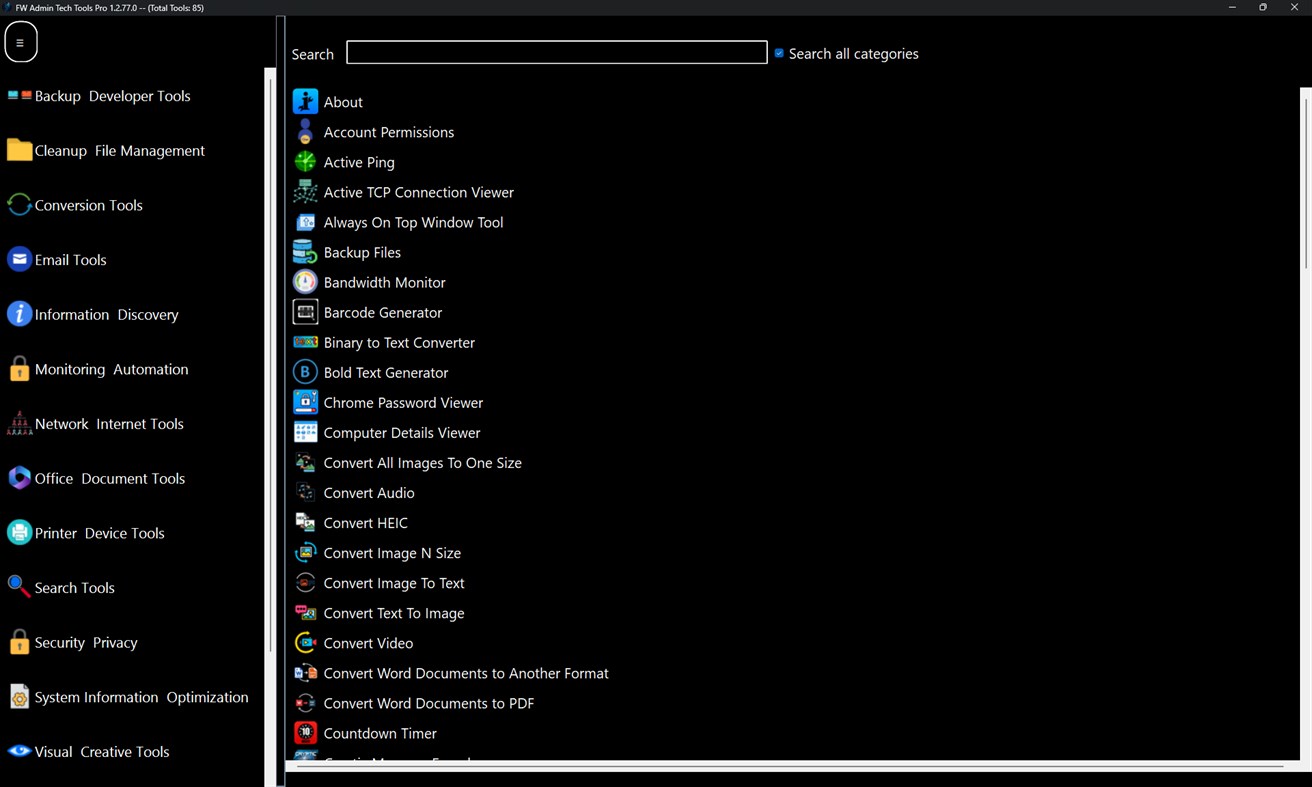Launch Convert Word Documents to PDF
This screenshot has height=787, width=1312.
point(428,702)
